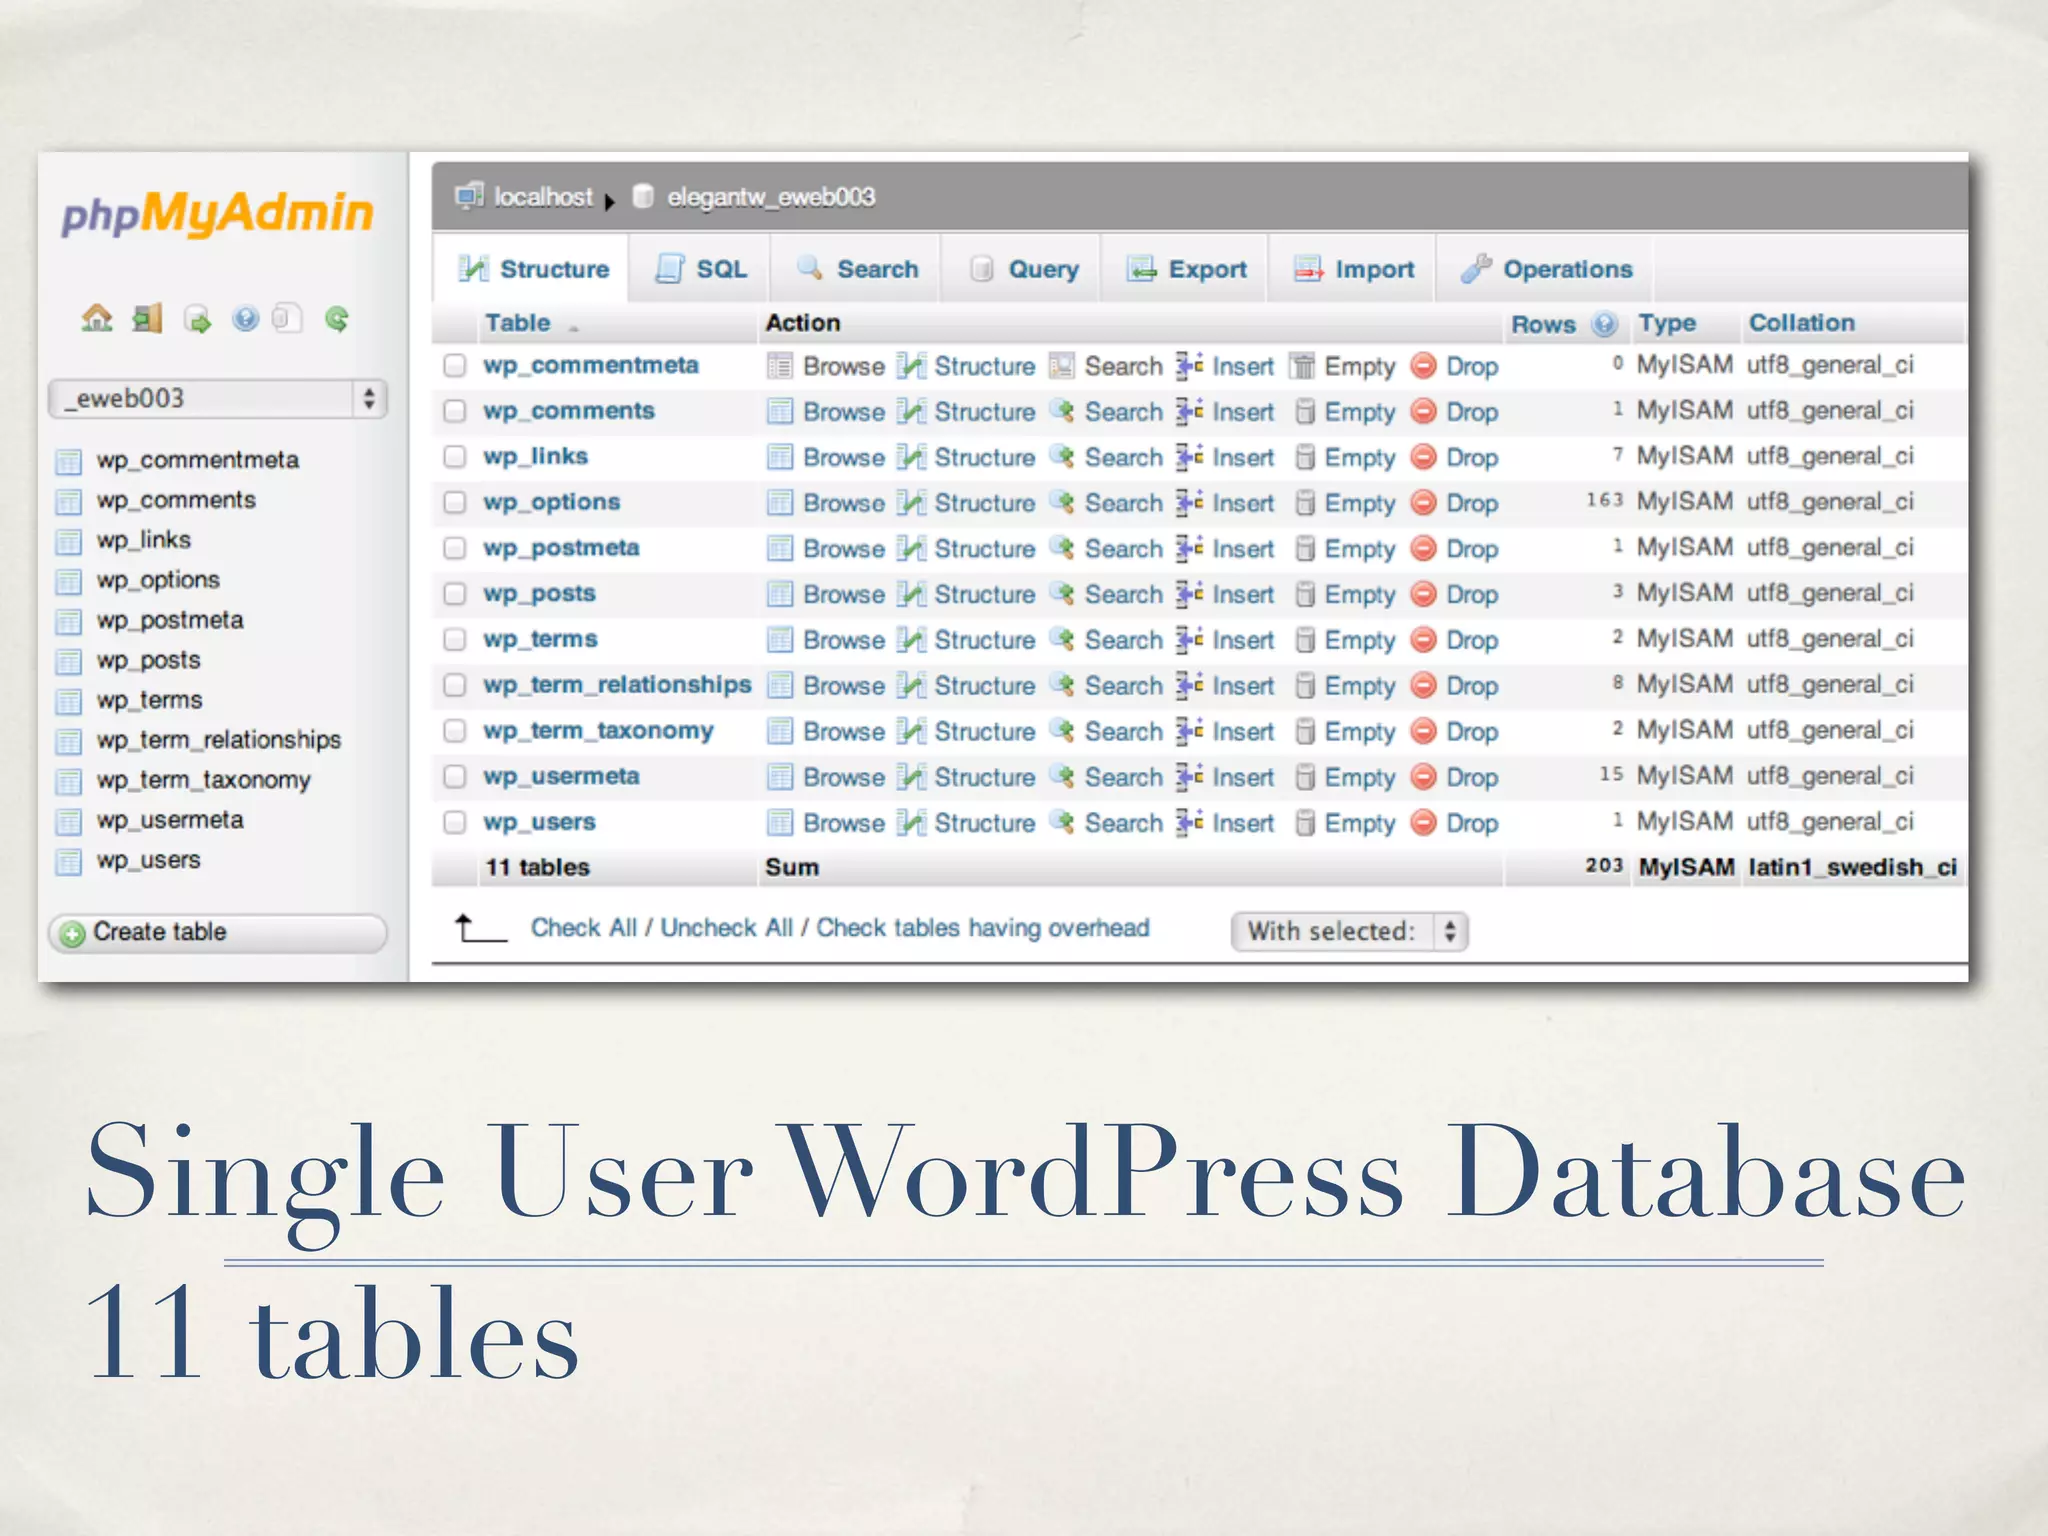Click latin1_swedish_ci in the Sum row
Image resolution: width=2048 pixels, height=1536 pixels.
[x=1852, y=867]
